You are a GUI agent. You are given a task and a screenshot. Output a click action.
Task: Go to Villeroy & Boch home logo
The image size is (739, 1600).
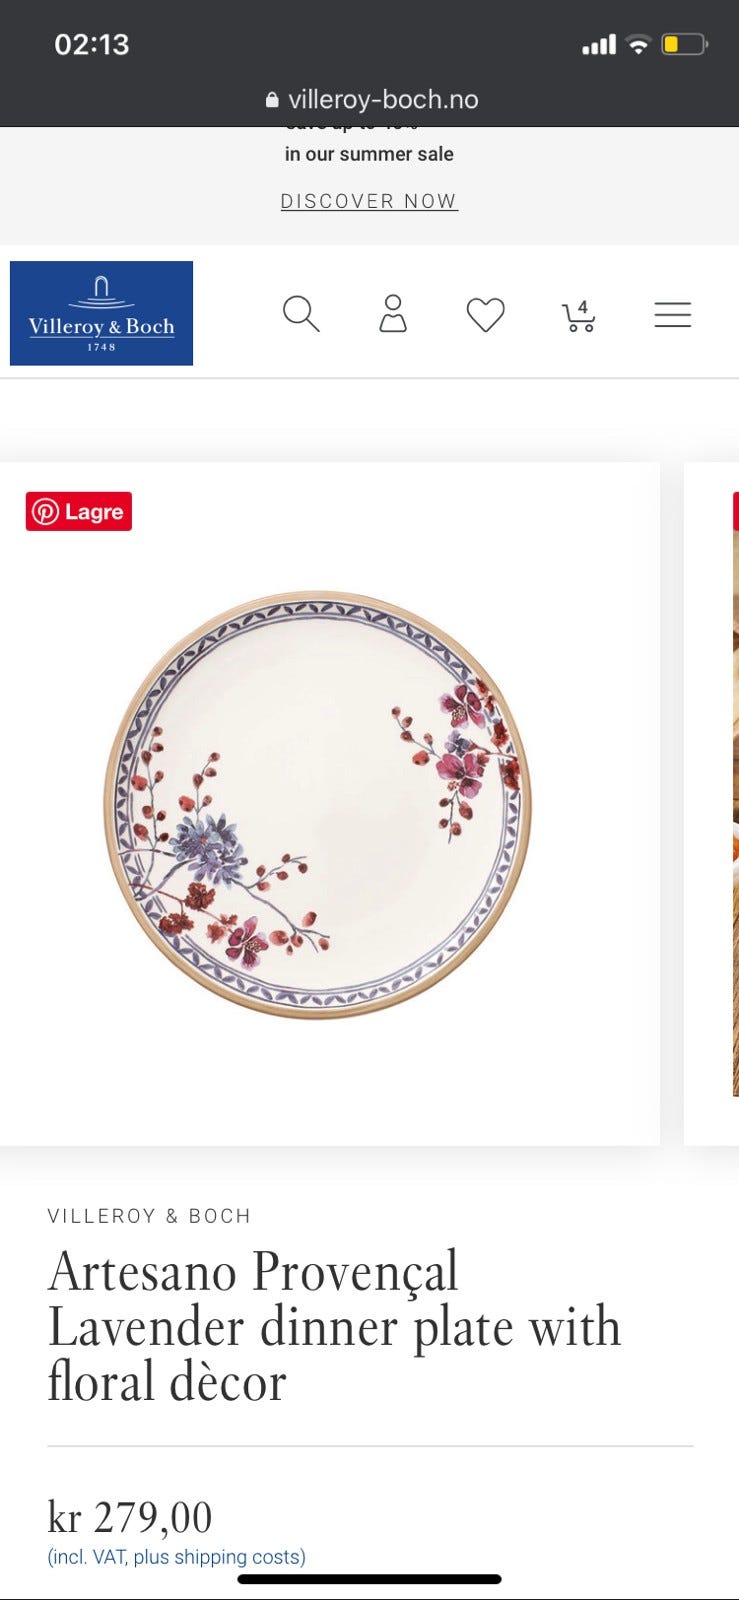point(101,313)
